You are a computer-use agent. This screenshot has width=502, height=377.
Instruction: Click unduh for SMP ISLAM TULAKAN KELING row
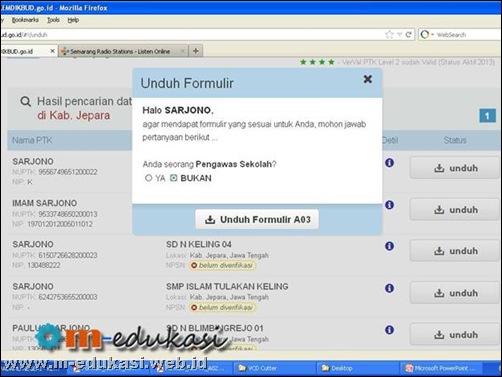(456, 293)
